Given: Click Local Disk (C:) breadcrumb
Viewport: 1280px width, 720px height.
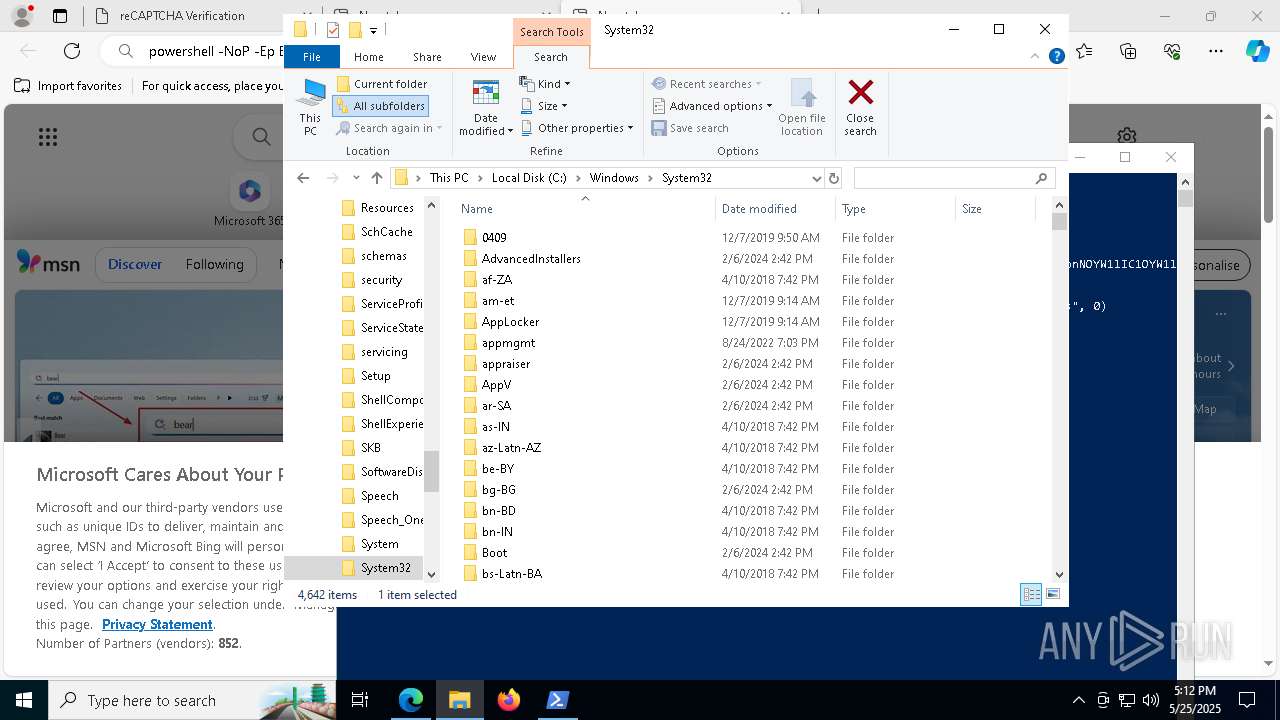Looking at the screenshot, I should 529,178.
